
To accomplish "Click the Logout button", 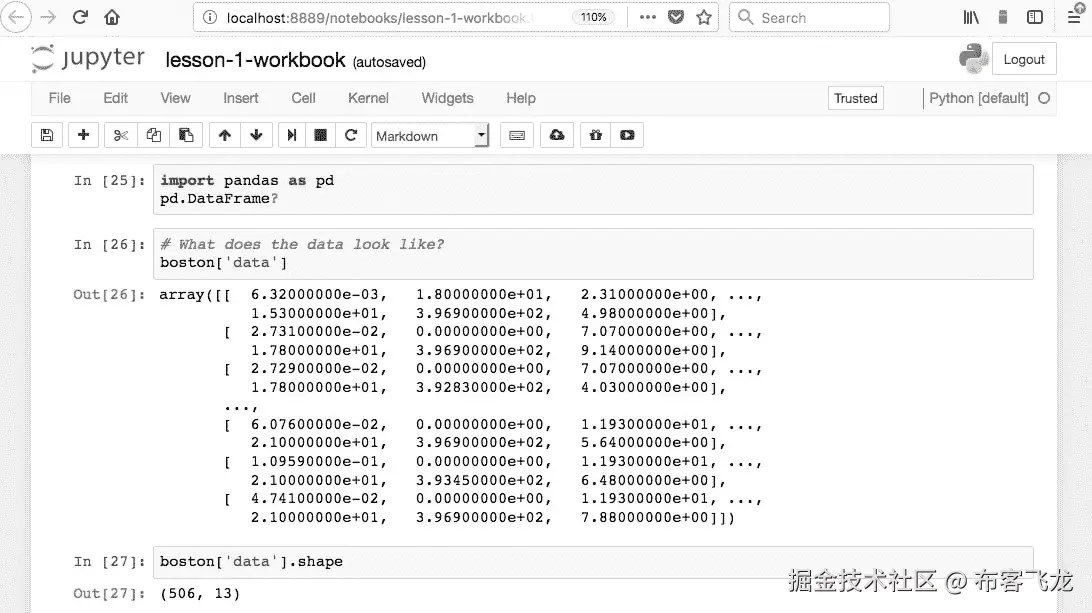I will 1023,59.
